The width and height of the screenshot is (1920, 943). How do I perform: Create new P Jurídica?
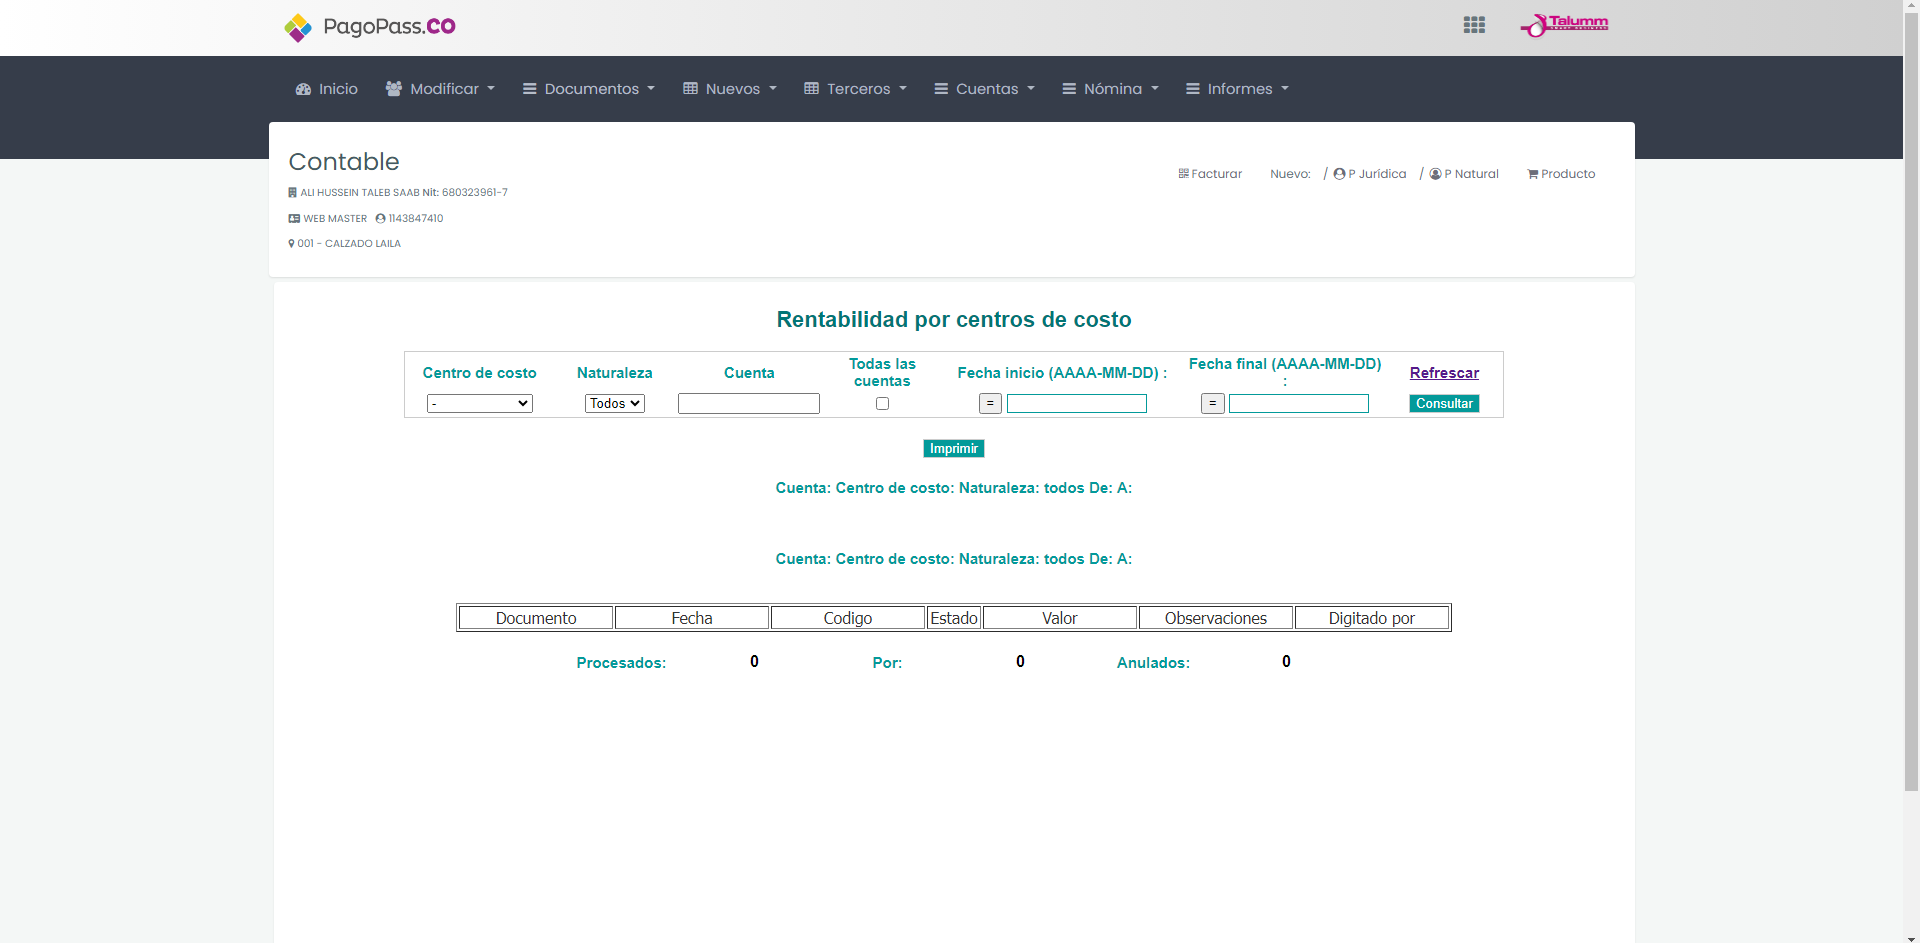tap(1370, 174)
